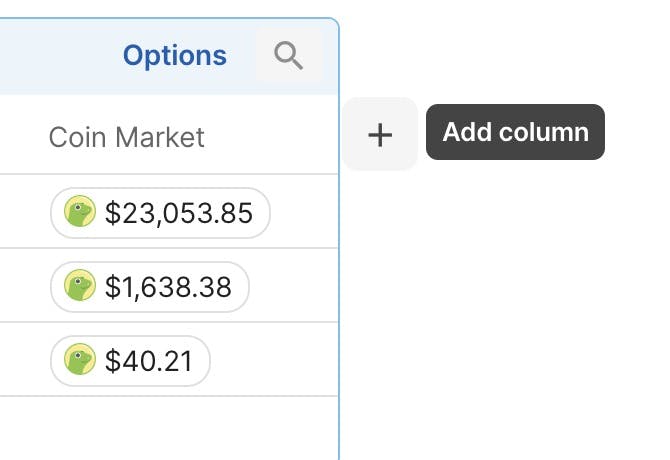Select the $1,638.38 price text
670x460 pixels.
(x=168, y=287)
